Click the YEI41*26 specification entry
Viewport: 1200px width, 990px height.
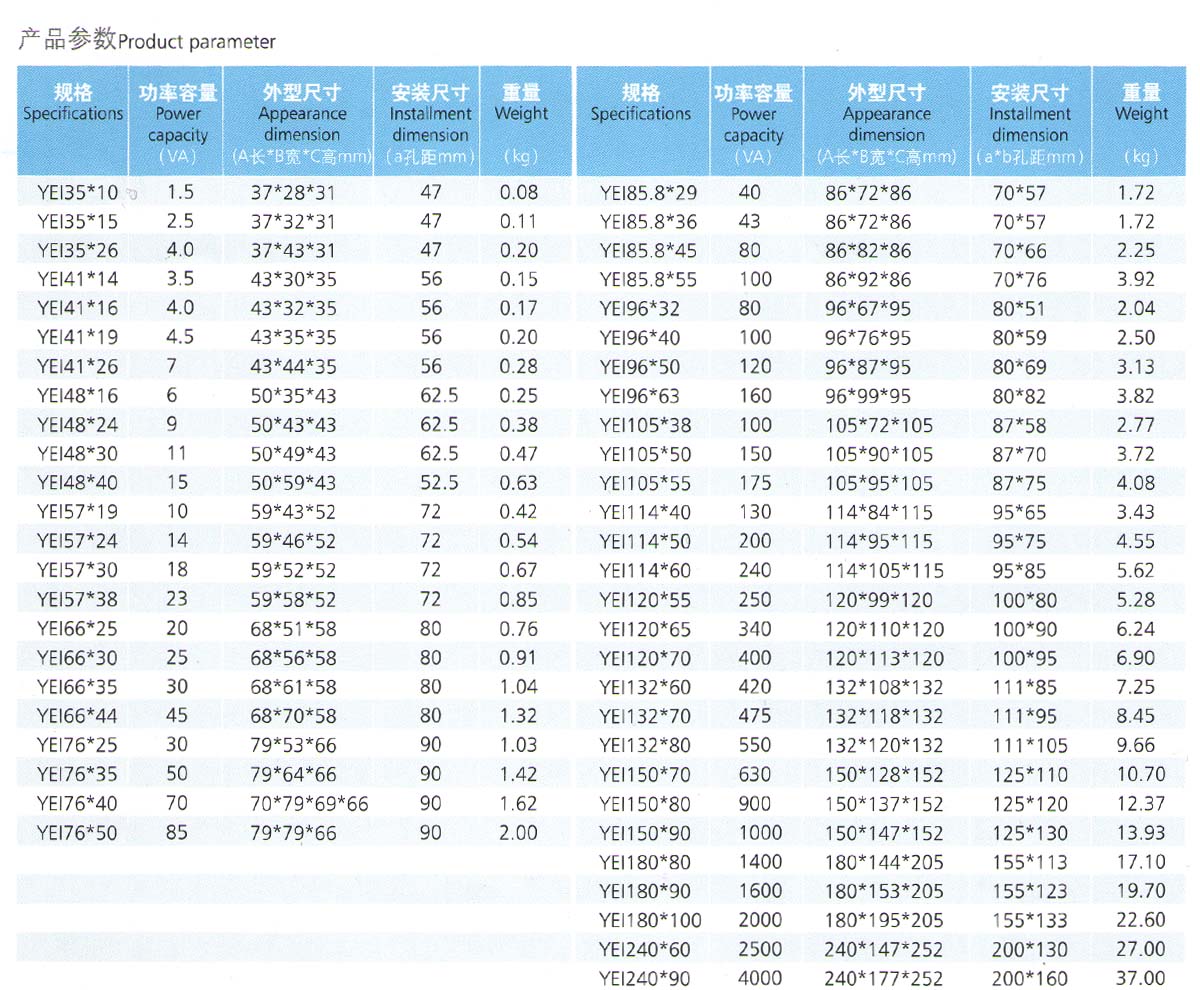(77, 367)
